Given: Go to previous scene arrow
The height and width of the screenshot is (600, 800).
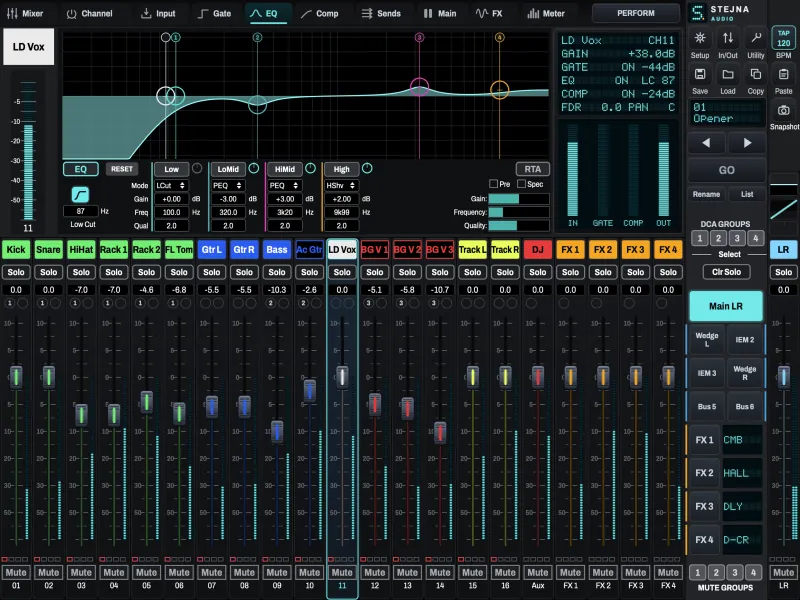Looking at the screenshot, I should (x=707, y=143).
